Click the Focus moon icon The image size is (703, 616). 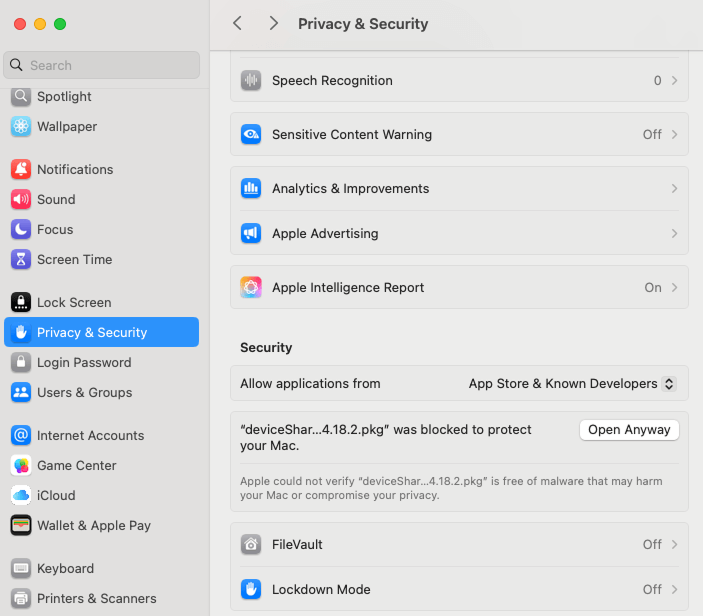[21, 230]
